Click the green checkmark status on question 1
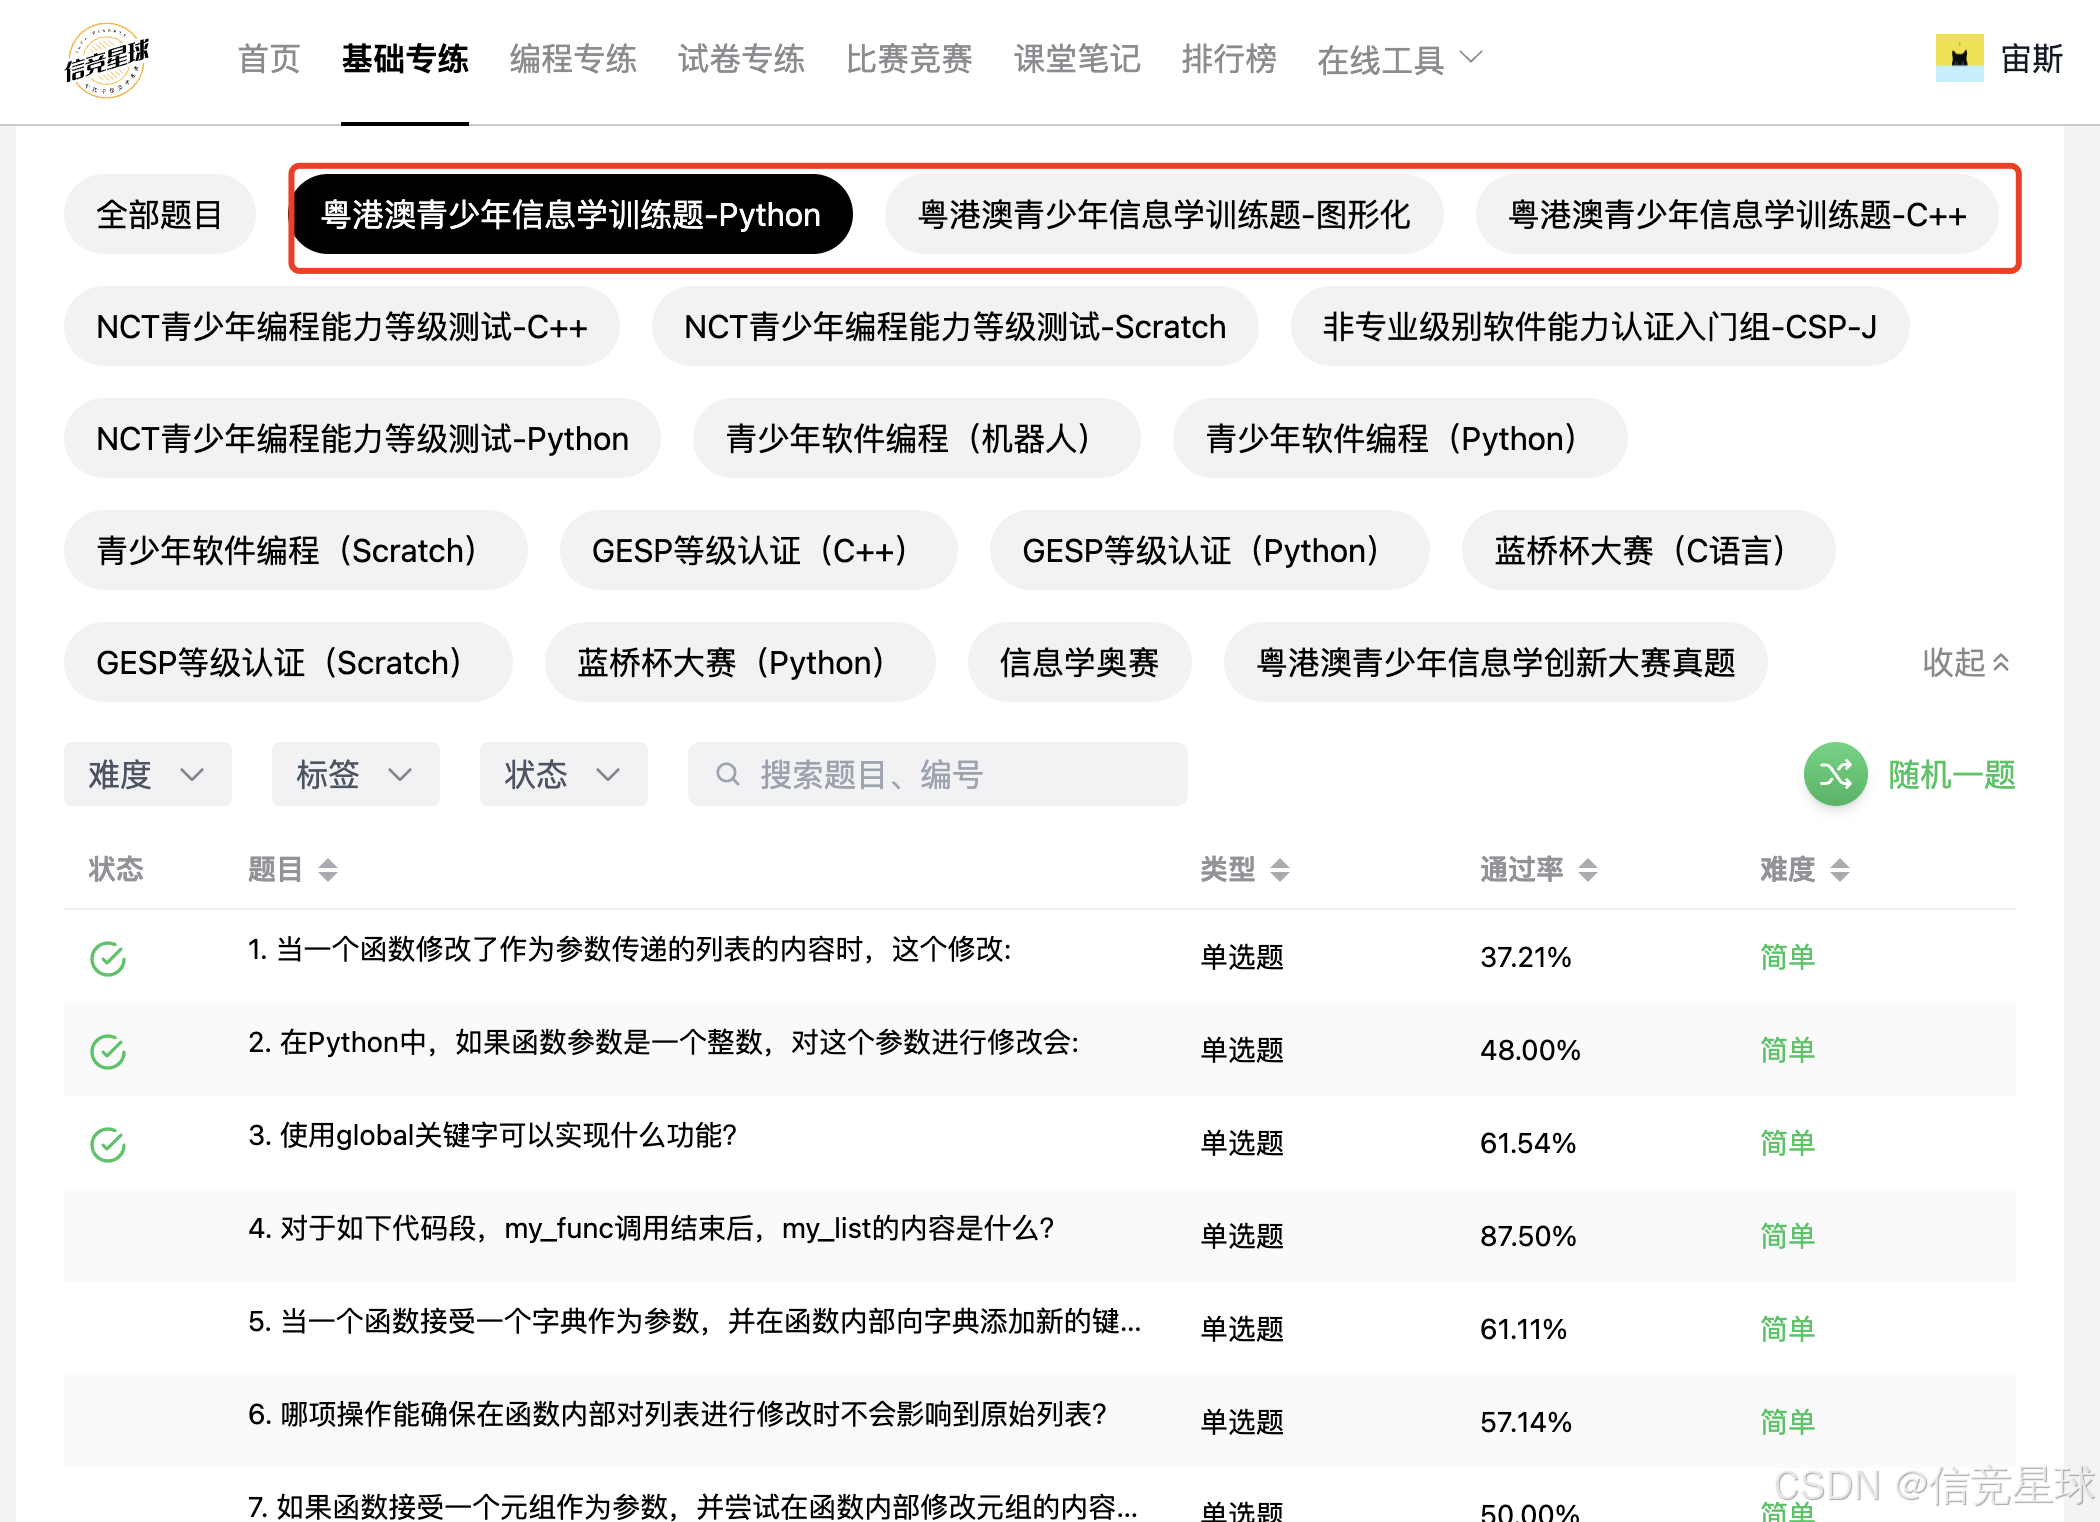2100x1522 pixels. tap(108, 958)
